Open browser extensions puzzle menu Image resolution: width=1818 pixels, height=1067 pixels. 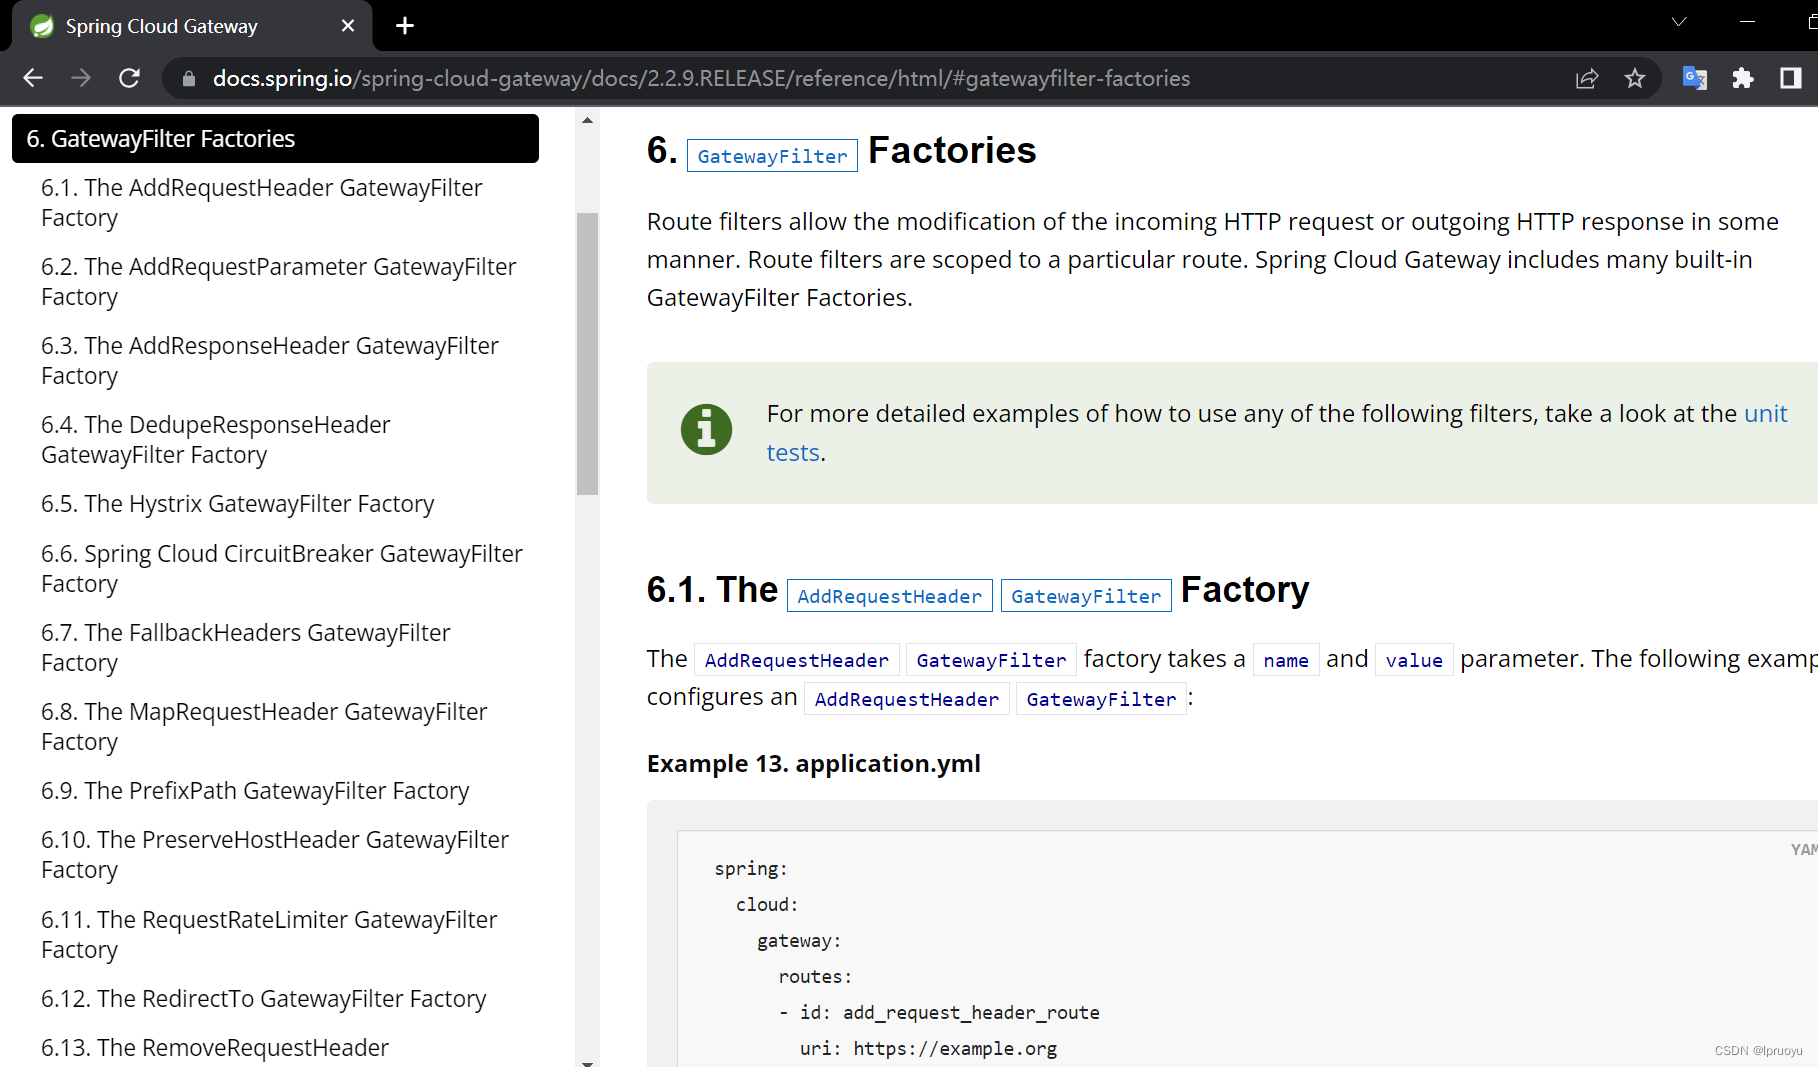click(1743, 78)
